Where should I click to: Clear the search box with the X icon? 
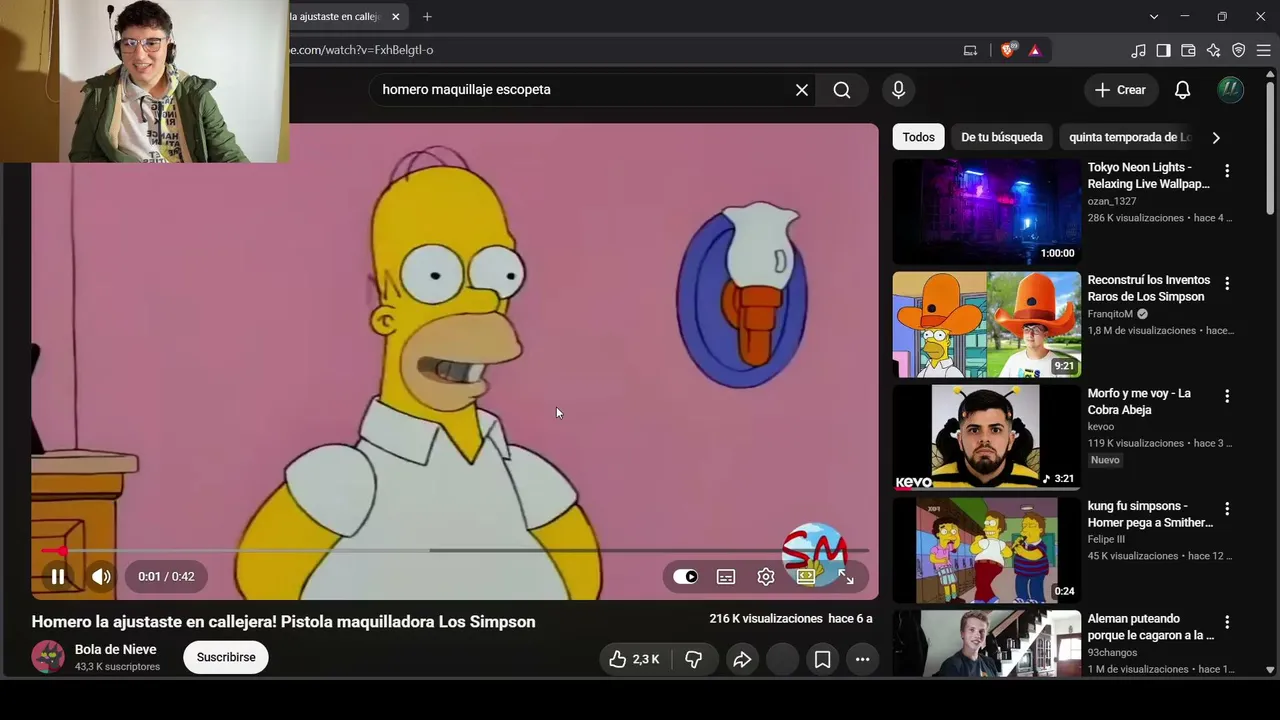802,90
